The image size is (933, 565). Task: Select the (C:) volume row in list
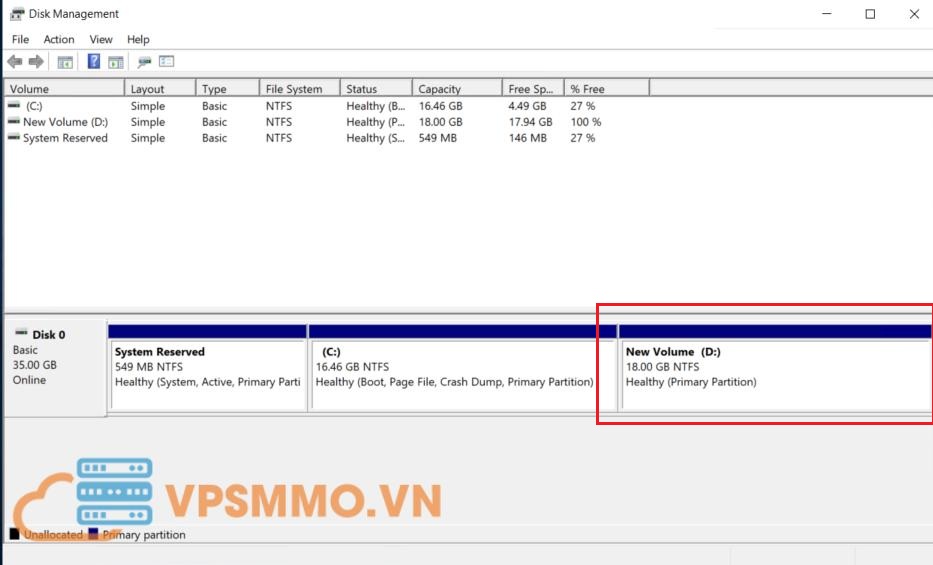point(34,106)
